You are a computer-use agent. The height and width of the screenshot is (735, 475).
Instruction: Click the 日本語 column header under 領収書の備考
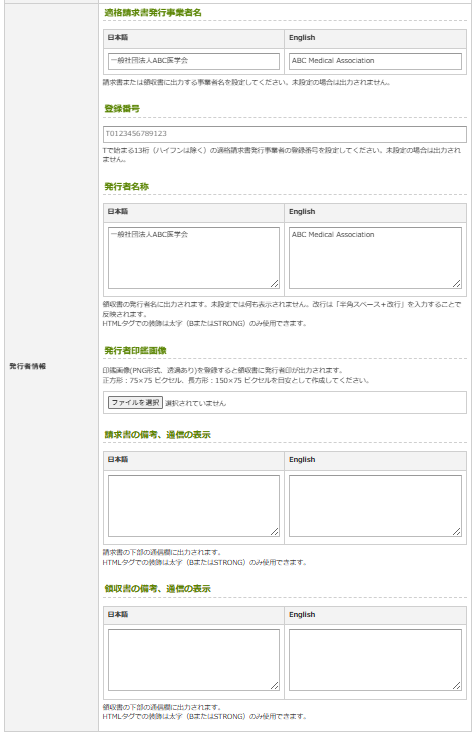click(118, 615)
